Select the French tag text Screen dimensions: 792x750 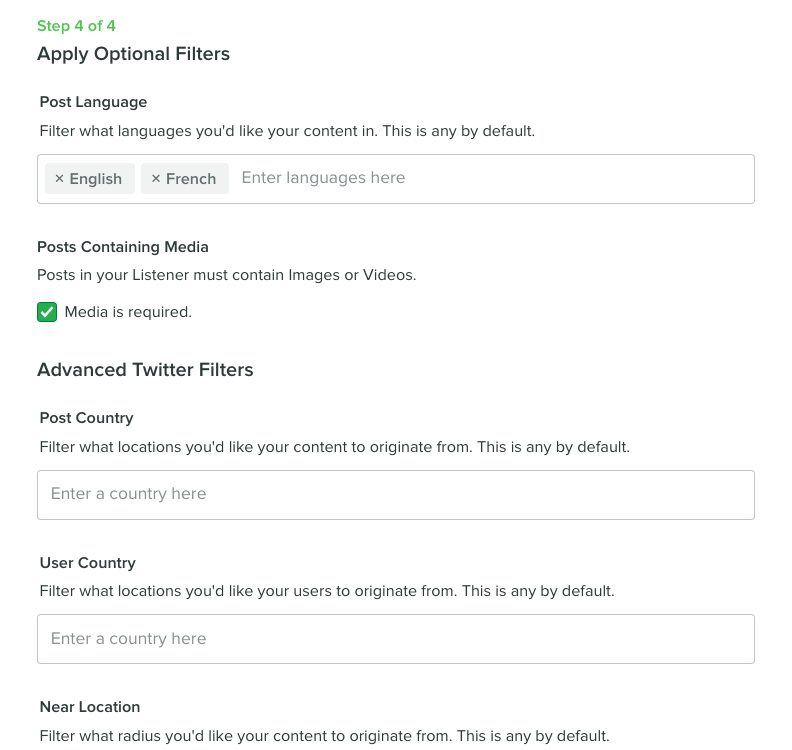pyautogui.click(x=191, y=179)
